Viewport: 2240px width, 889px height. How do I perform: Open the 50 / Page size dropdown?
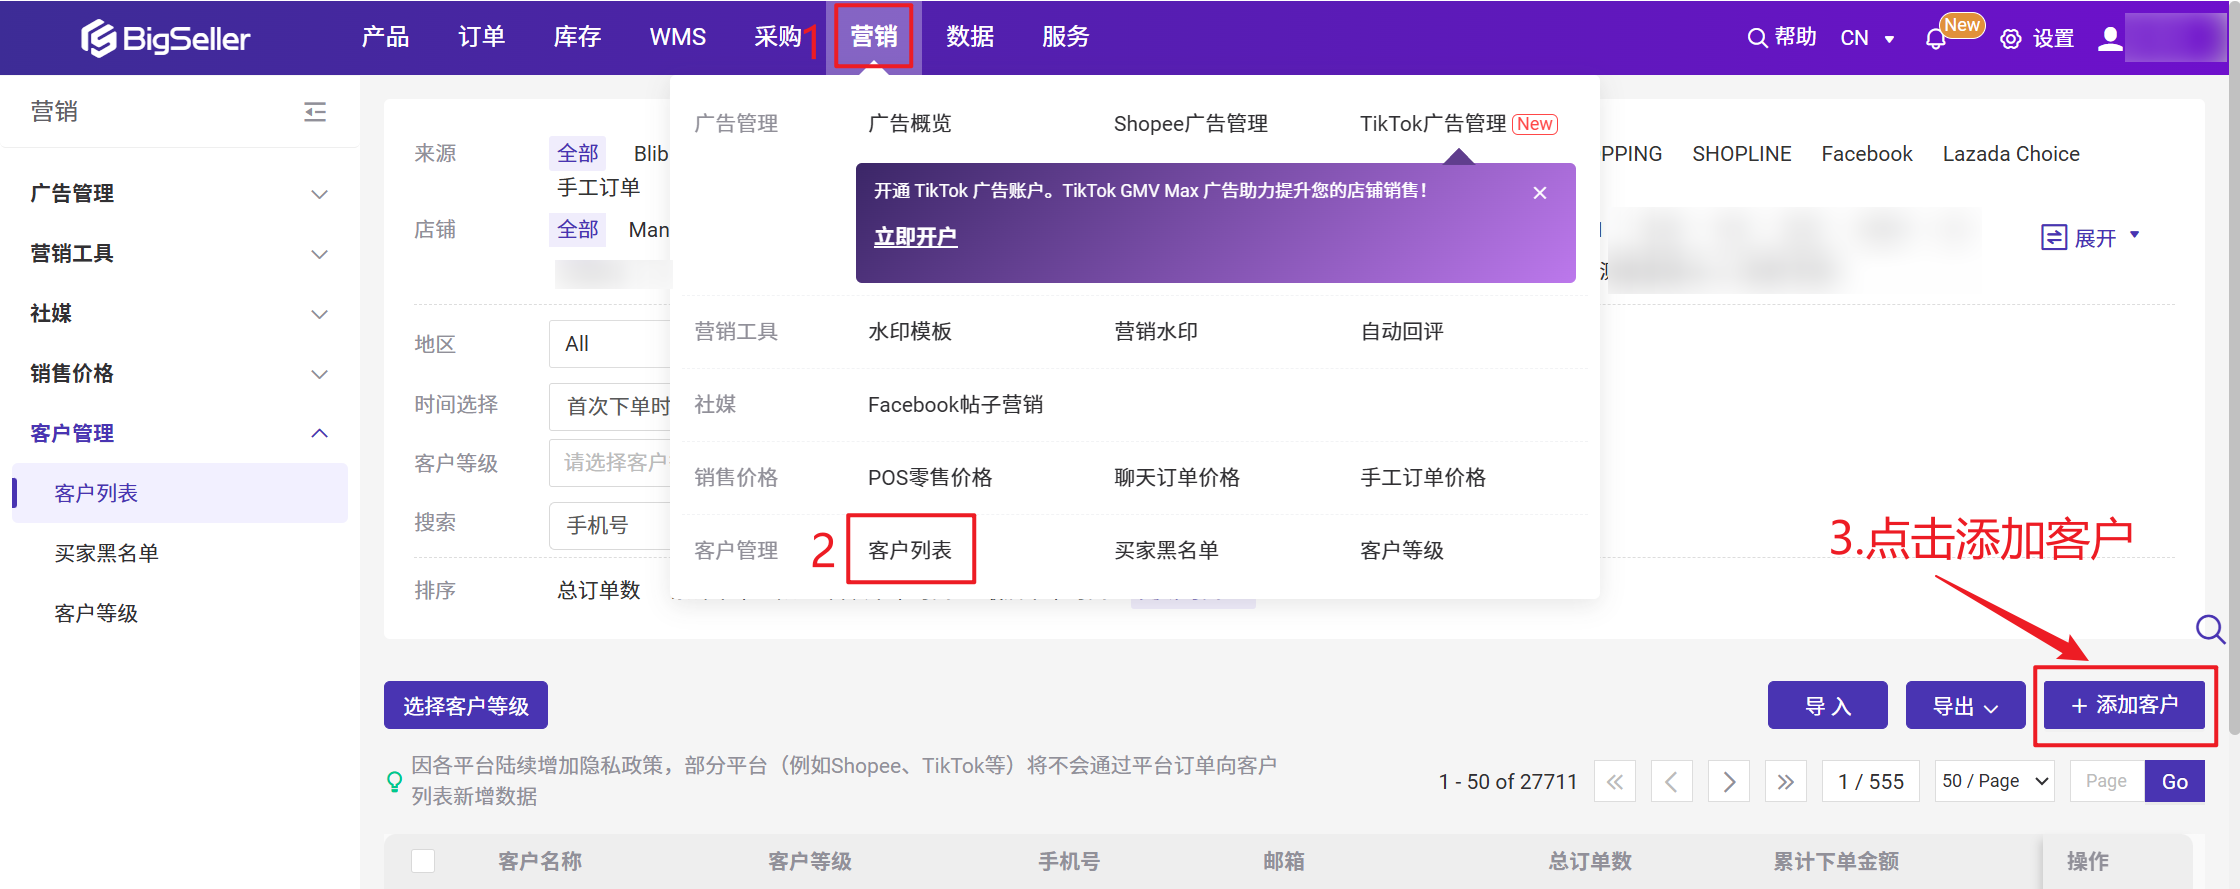coord(1995,781)
